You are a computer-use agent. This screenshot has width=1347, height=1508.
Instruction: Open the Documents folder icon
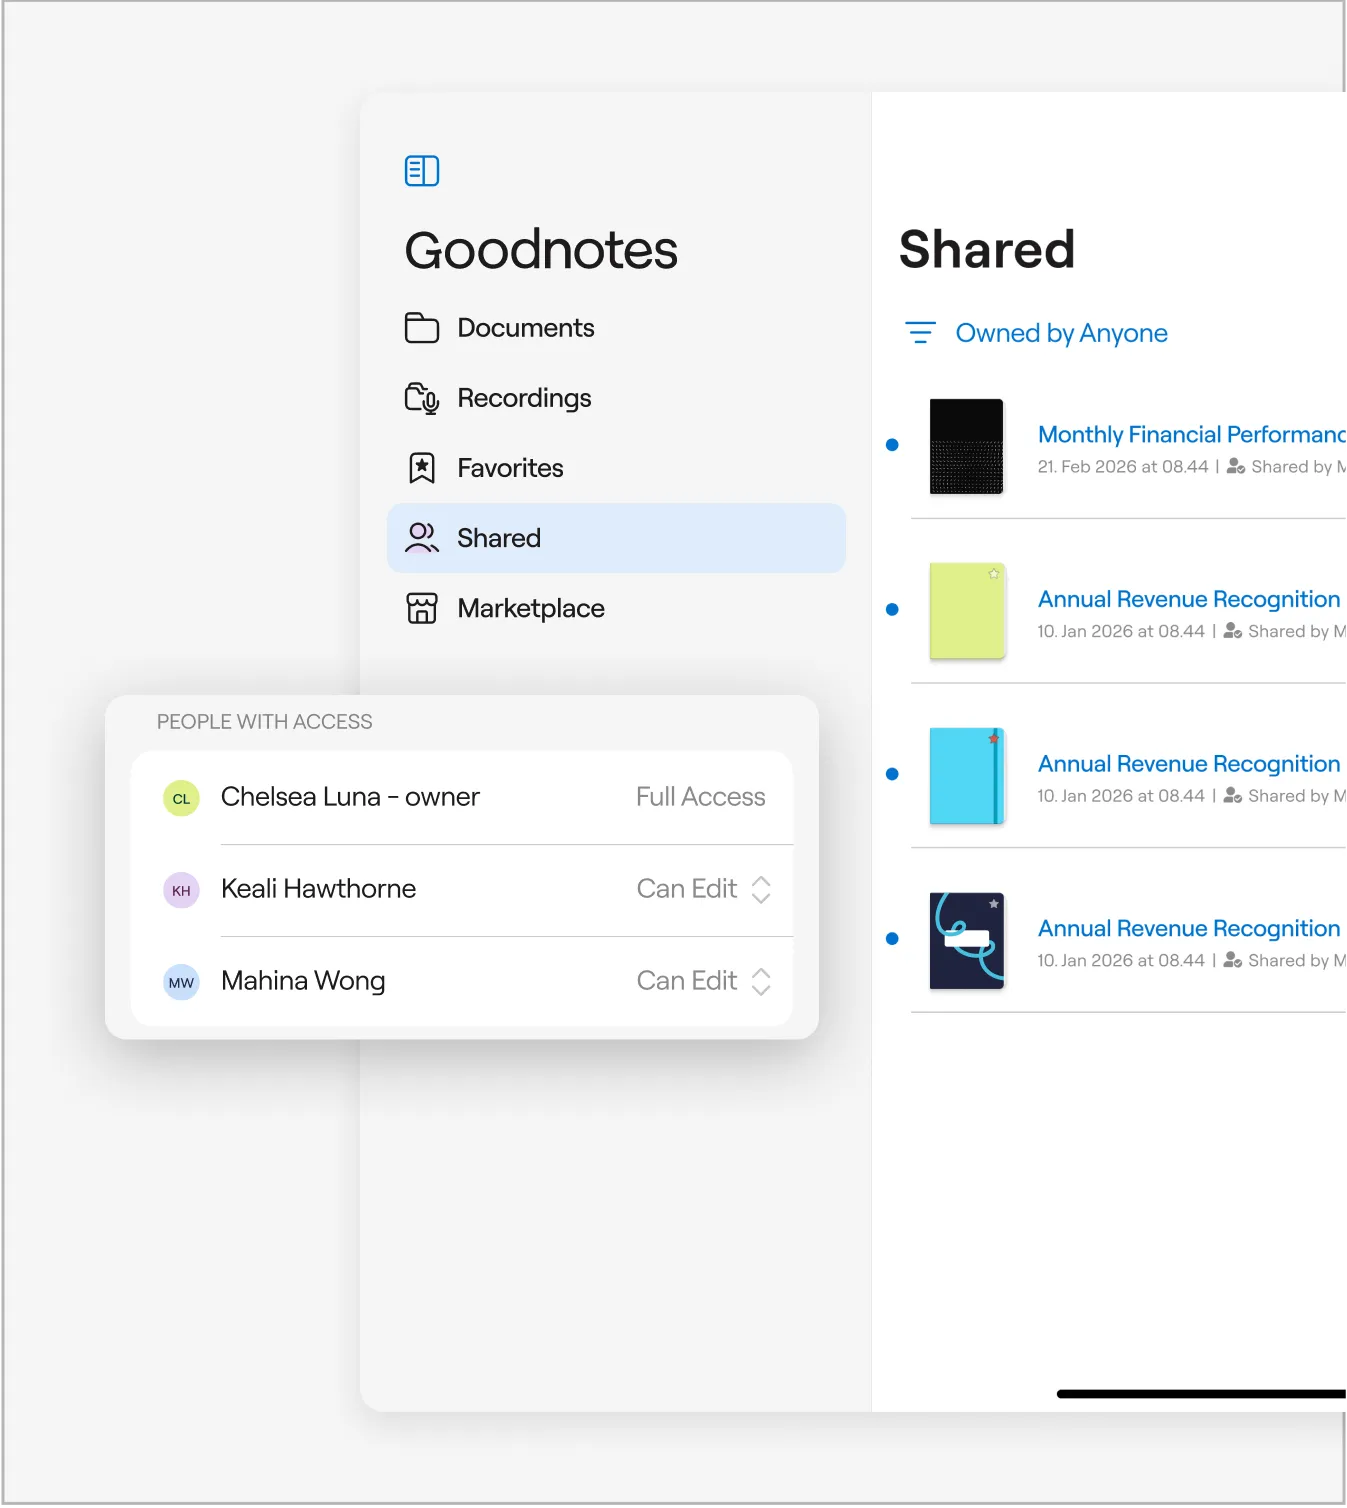(x=422, y=328)
